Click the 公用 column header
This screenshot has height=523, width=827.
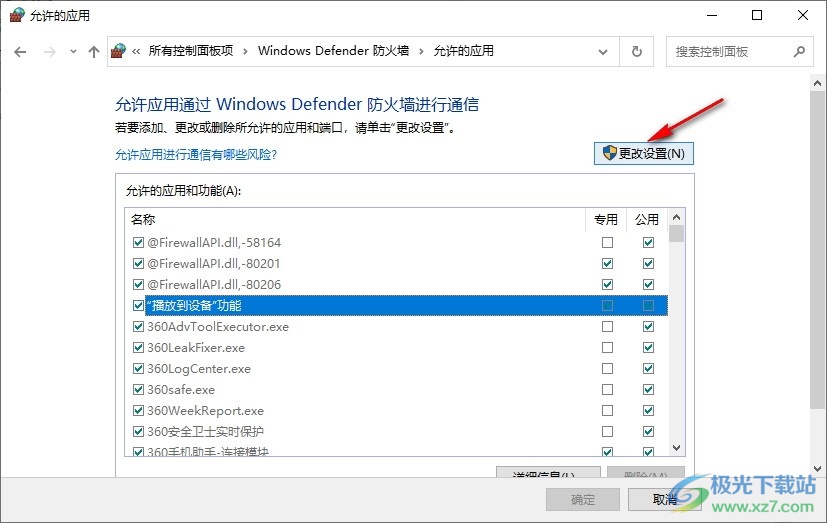647,219
